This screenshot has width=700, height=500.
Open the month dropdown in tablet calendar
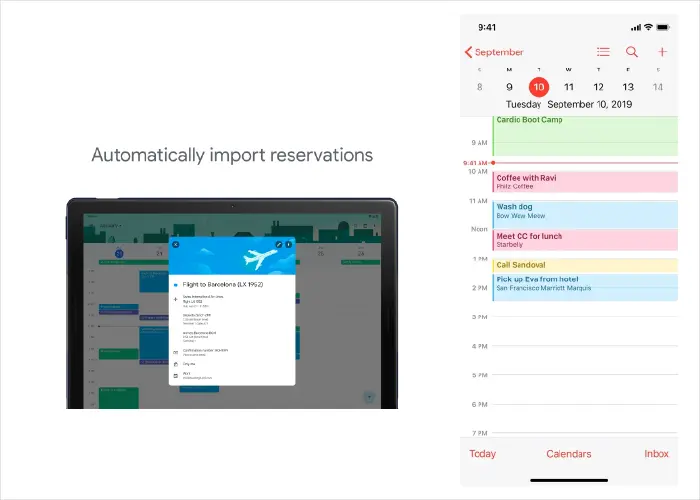110,225
